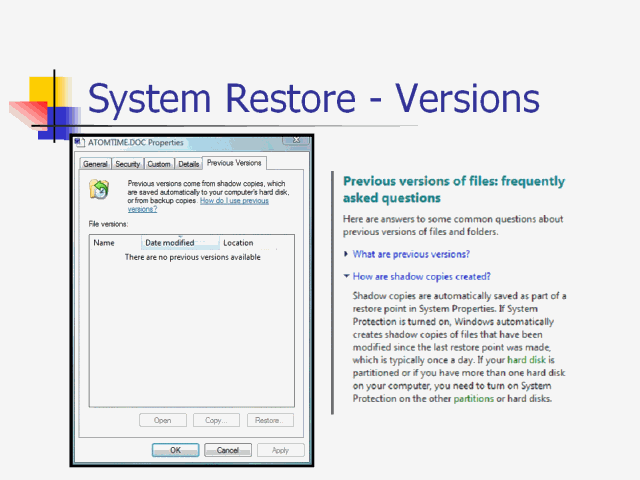Go to the Details tab
The image size is (640, 480).
coord(189,163)
